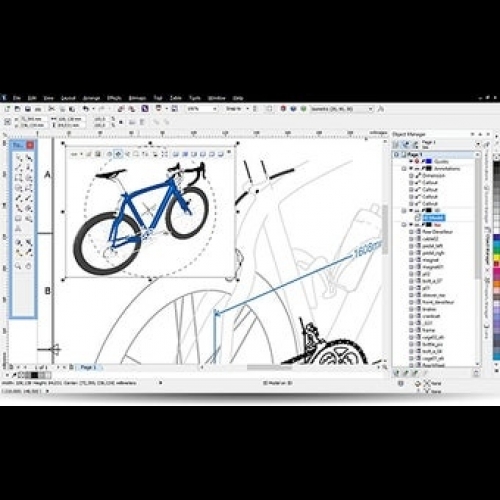
Task: Click the Cut scissors icon
Action: (51, 109)
